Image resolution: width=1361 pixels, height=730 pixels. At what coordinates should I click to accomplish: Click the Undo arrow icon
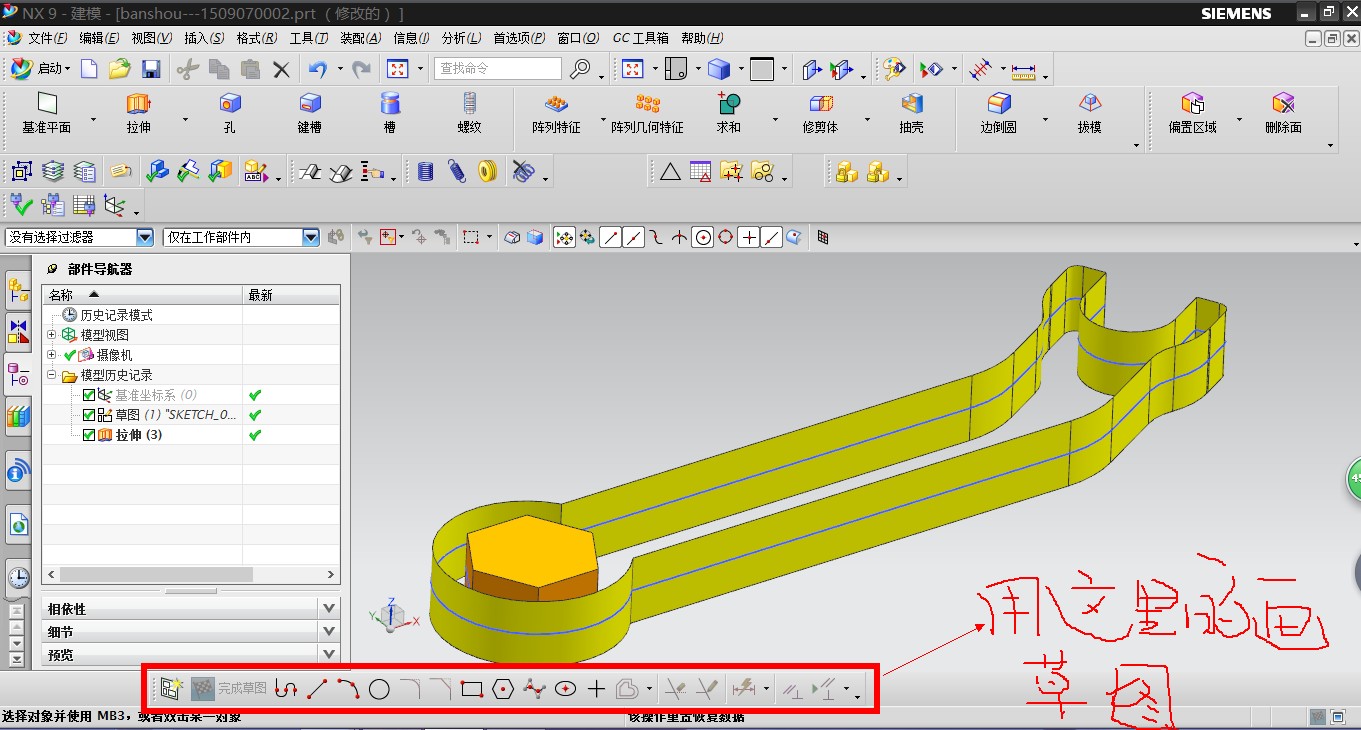click(x=318, y=69)
